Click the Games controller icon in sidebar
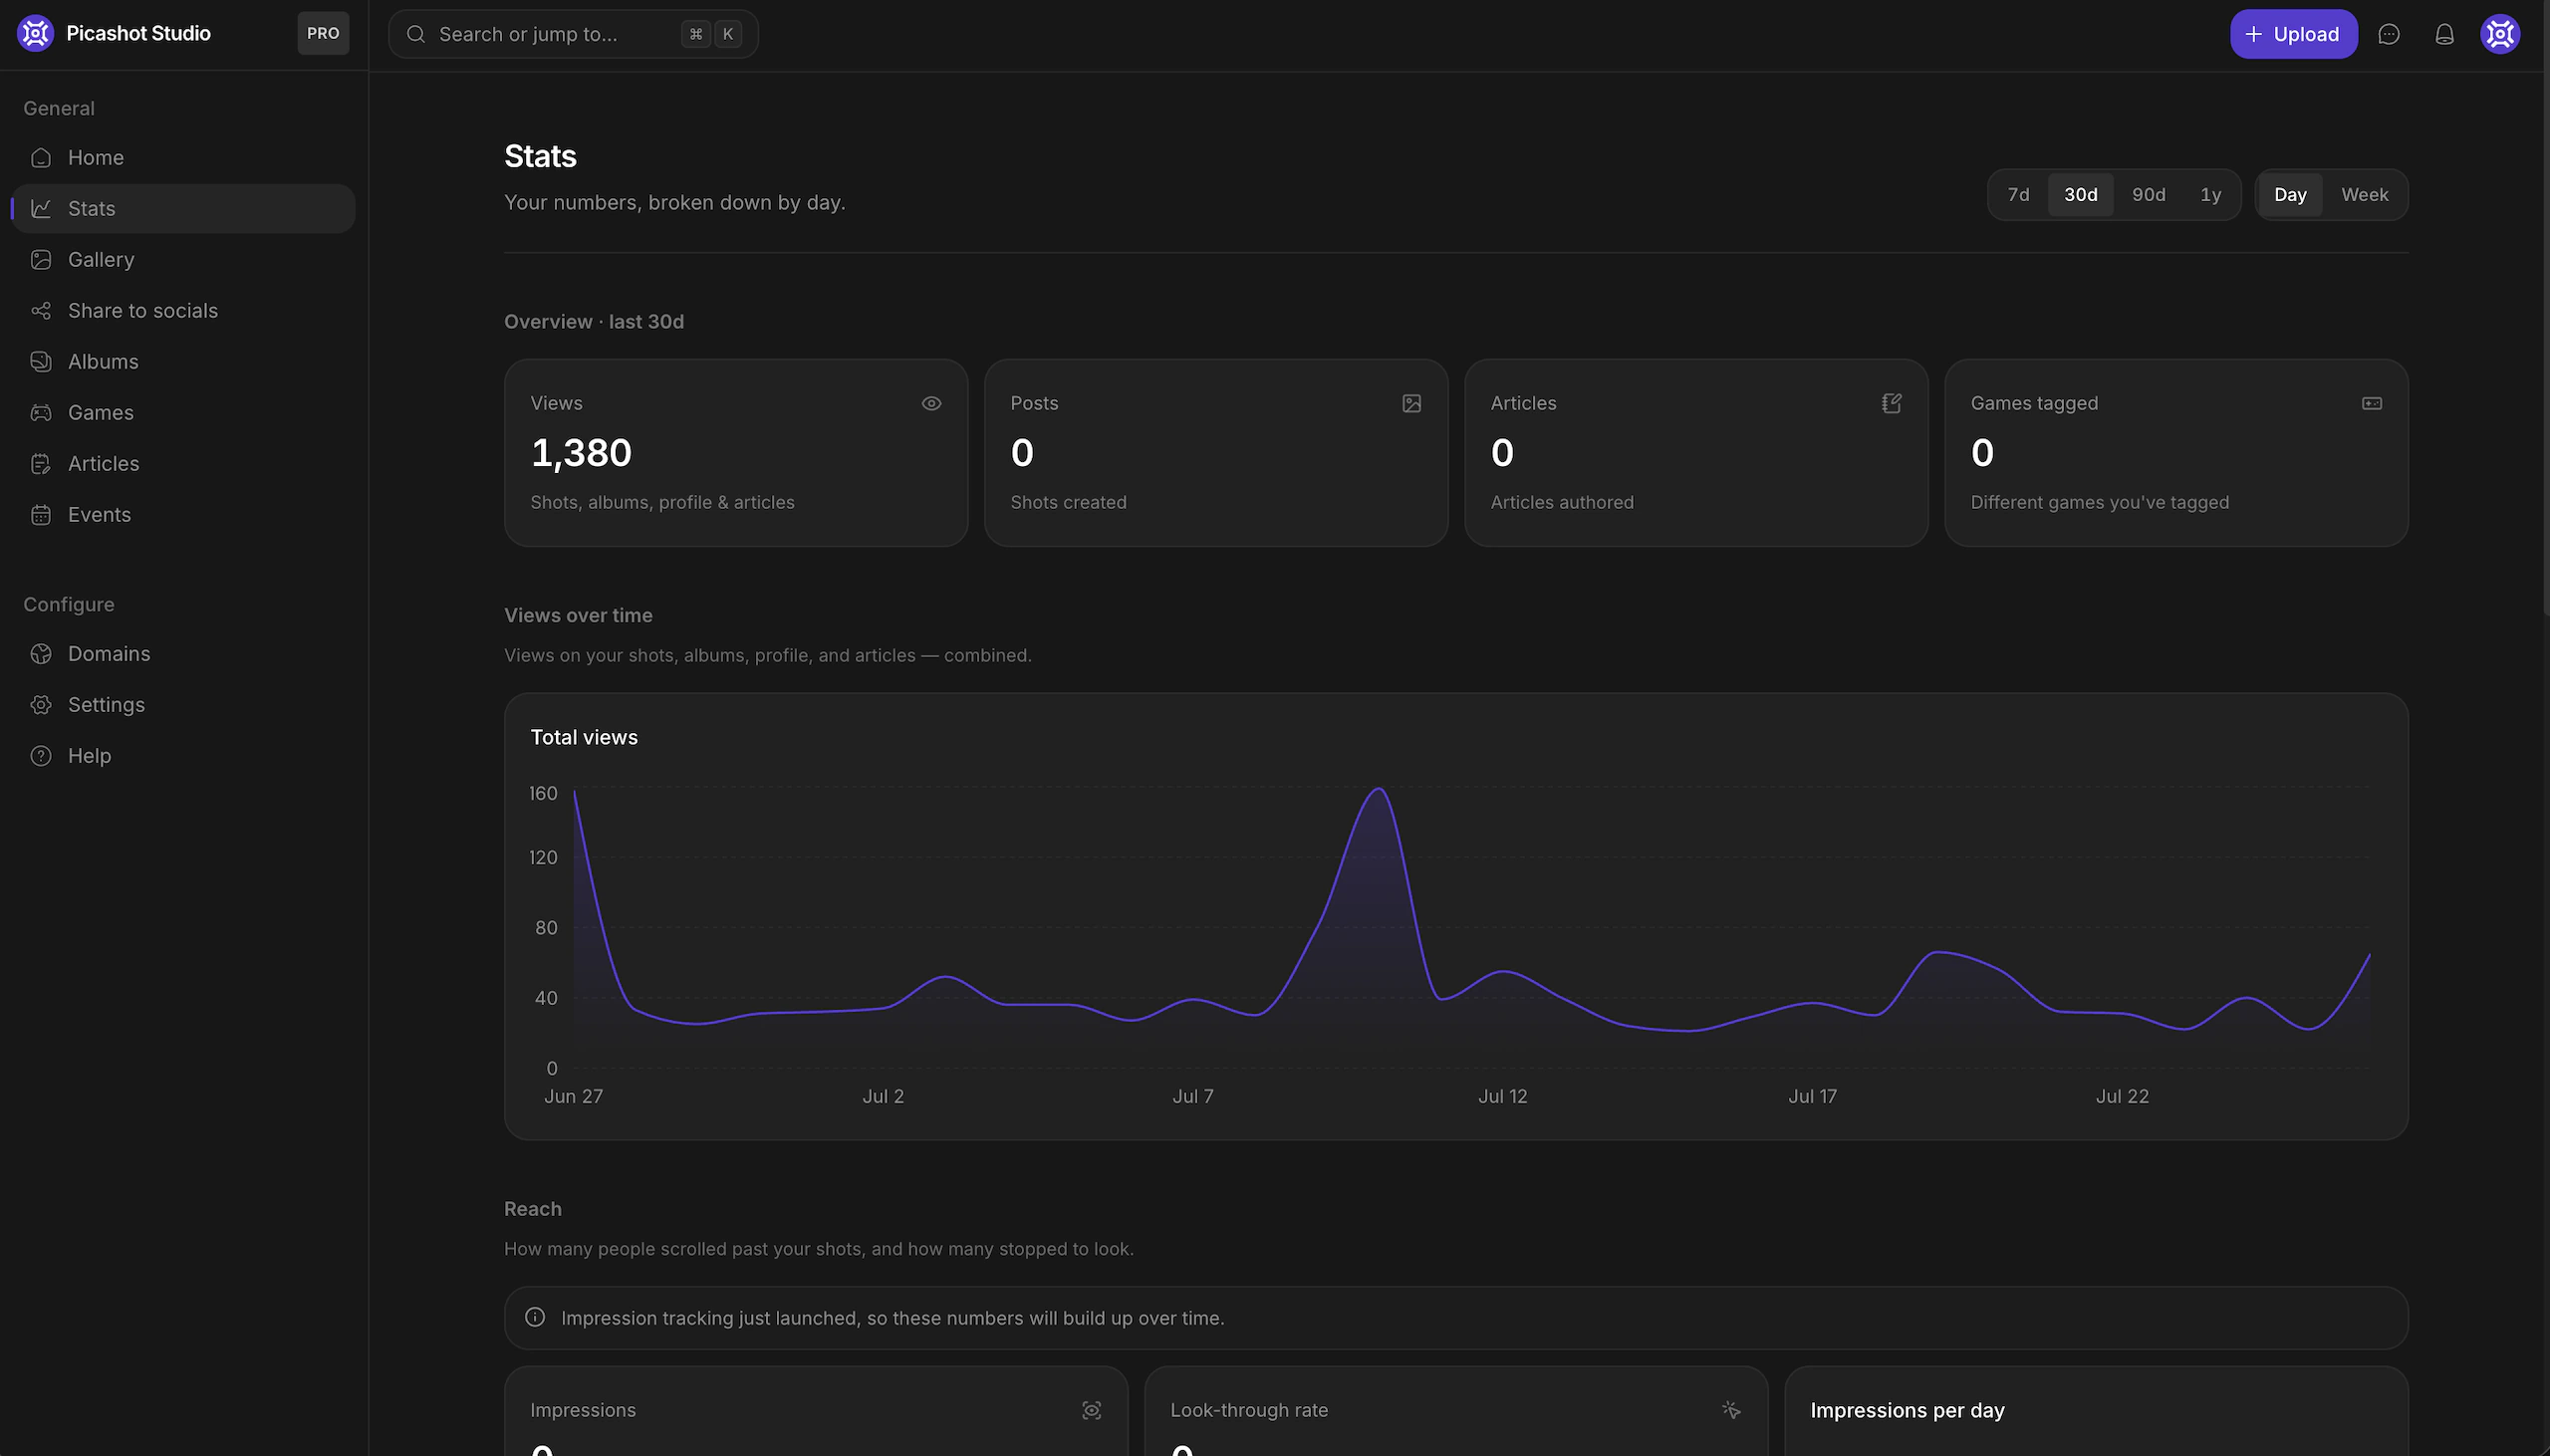Viewport: 2550px width, 1456px height. (41, 413)
